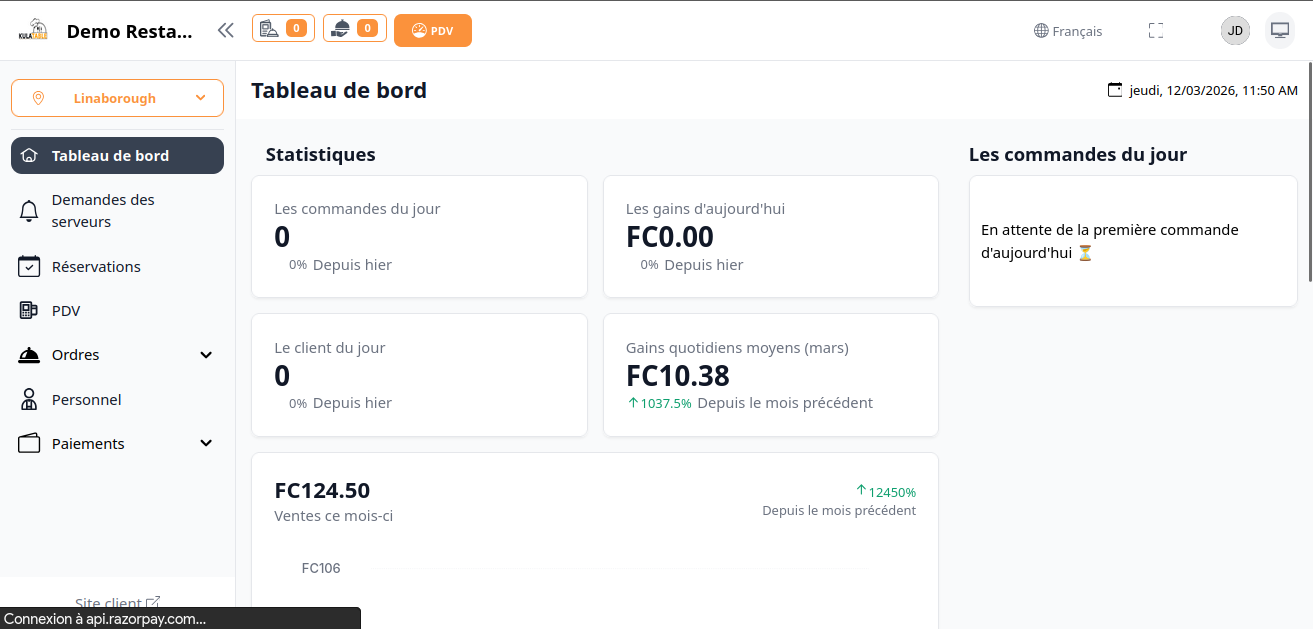Expand the Paiements submenu
The image size is (1313, 629).
point(206,444)
